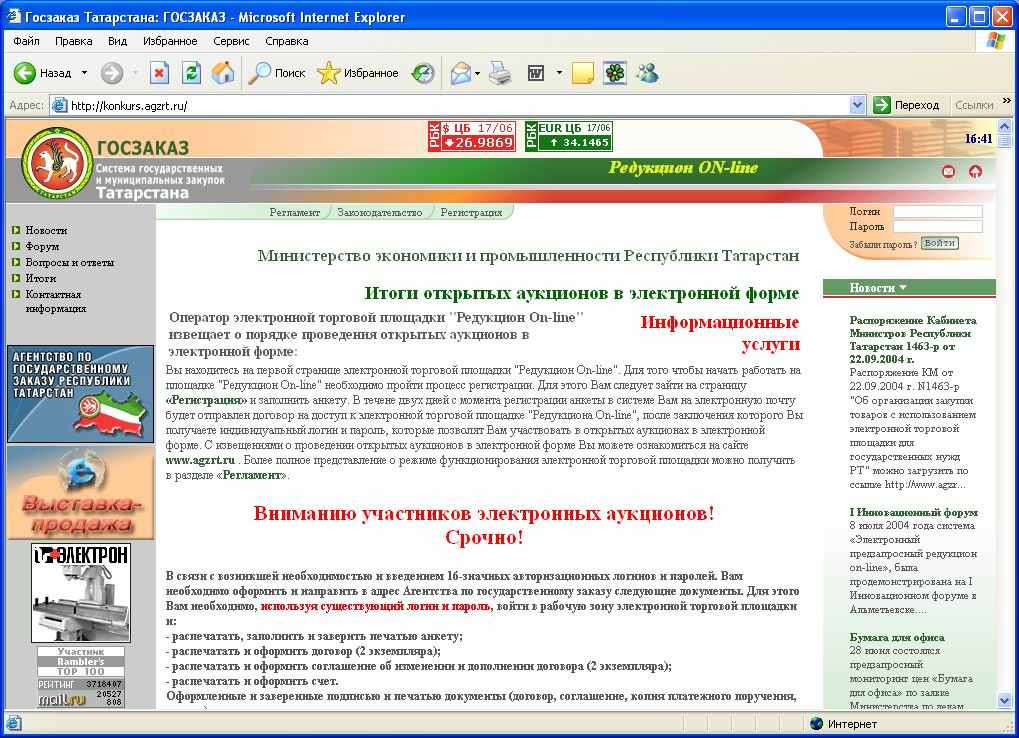Expand the address bar dropdown

point(857,105)
